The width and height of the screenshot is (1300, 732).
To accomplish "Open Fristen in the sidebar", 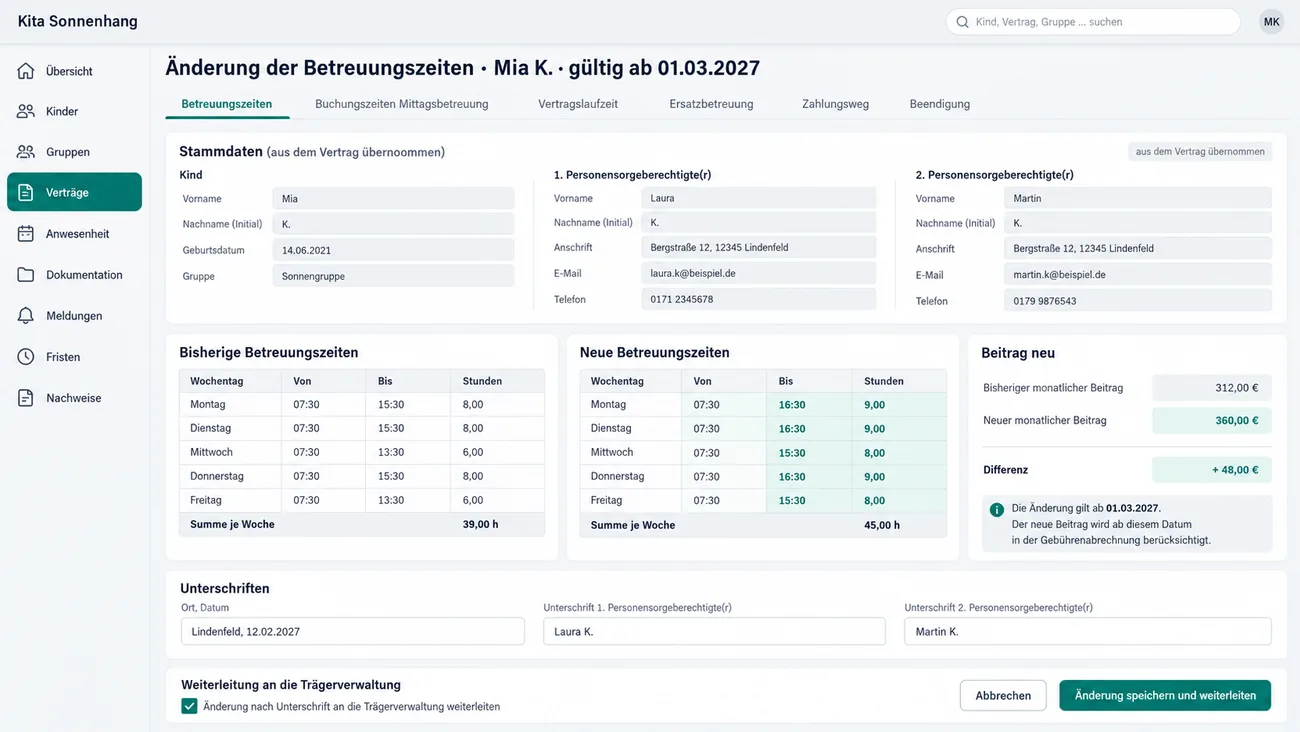I will coord(74,357).
